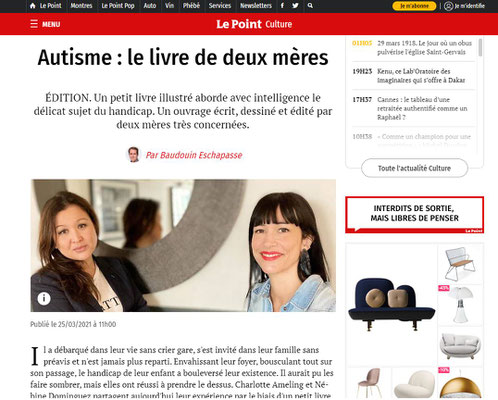Viewport: 498px width, 400px height.
Task: Open the Newsletters menu item
Action: click(256, 6)
